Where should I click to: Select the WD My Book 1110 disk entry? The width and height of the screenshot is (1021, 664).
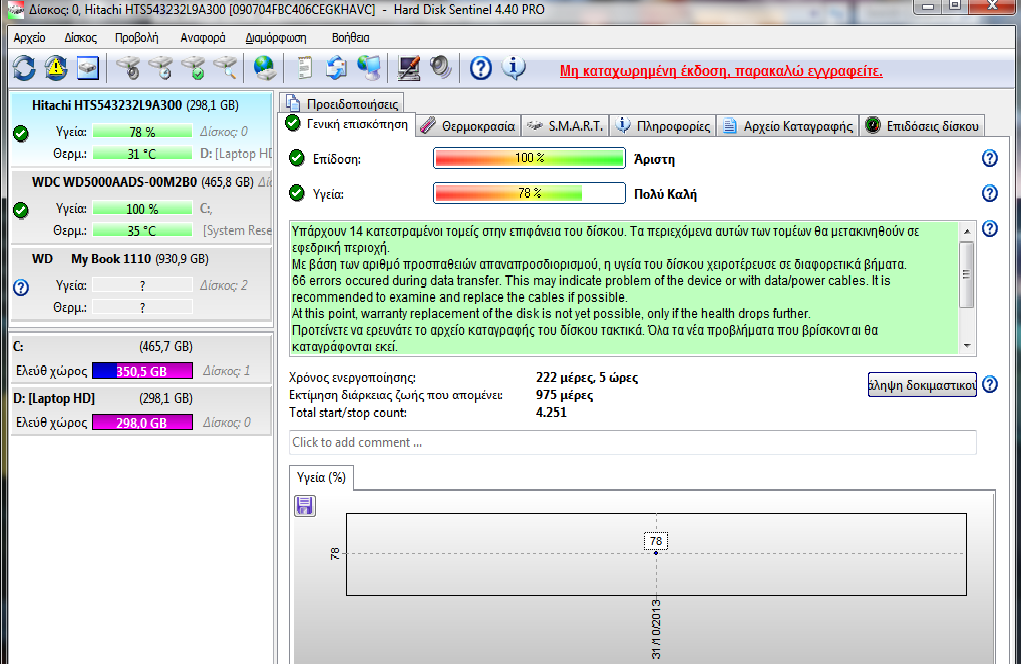tap(141, 283)
